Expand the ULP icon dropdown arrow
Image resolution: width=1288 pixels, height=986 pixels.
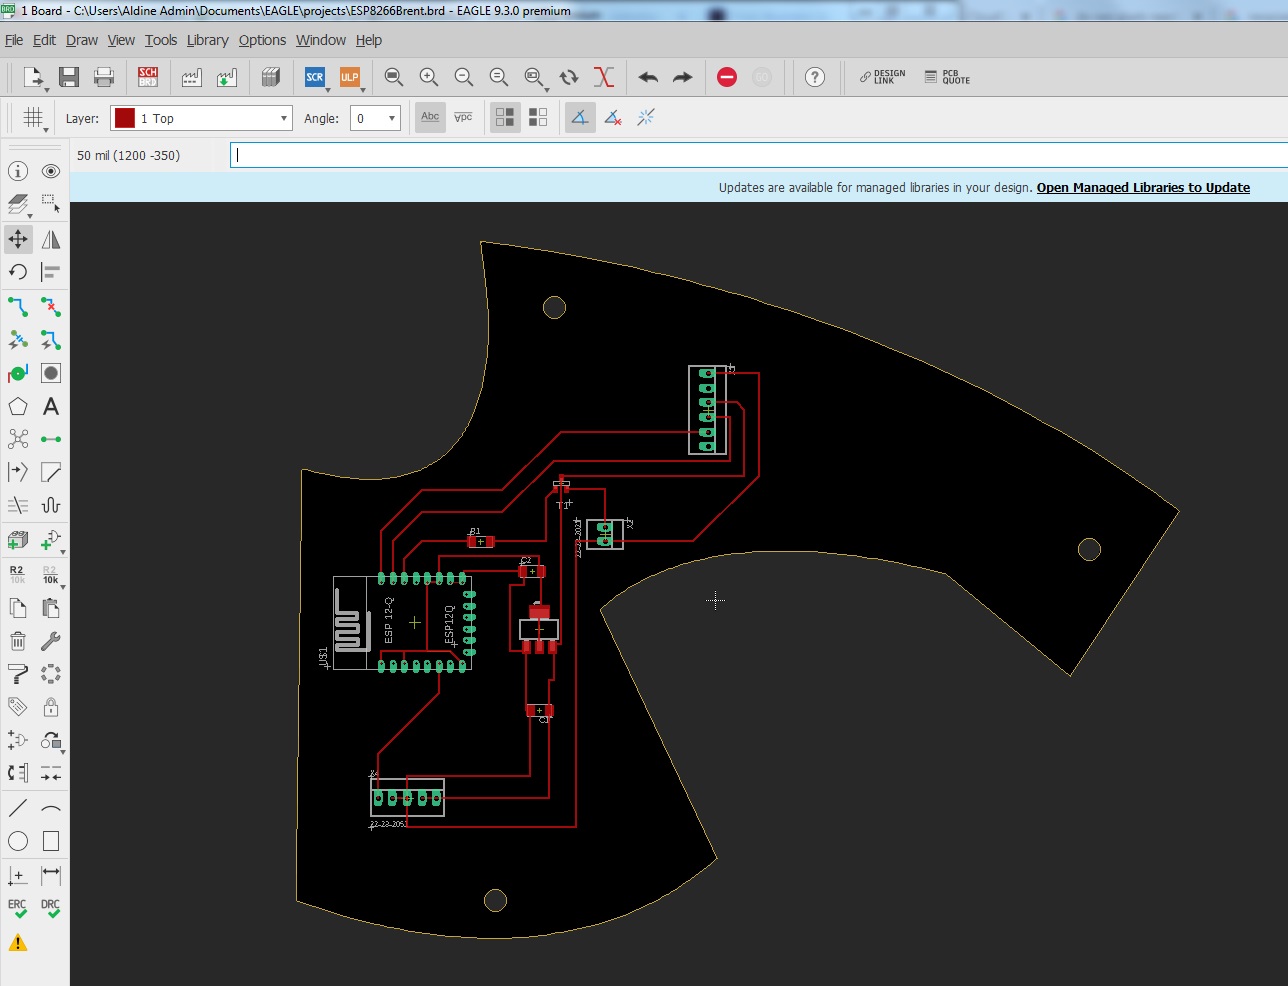tap(362, 90)
